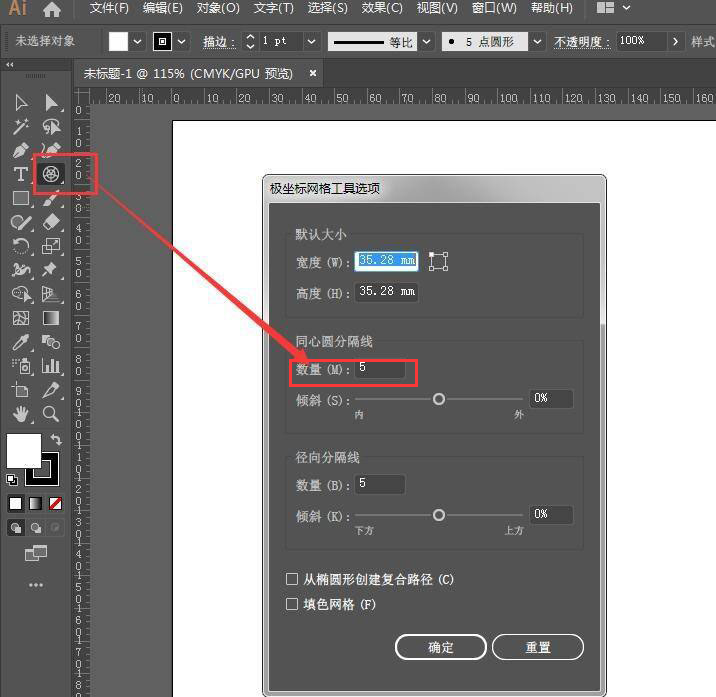
Task: Enable create compound path from ellipses
Action: pyautogui.click(x=292, y=579)
